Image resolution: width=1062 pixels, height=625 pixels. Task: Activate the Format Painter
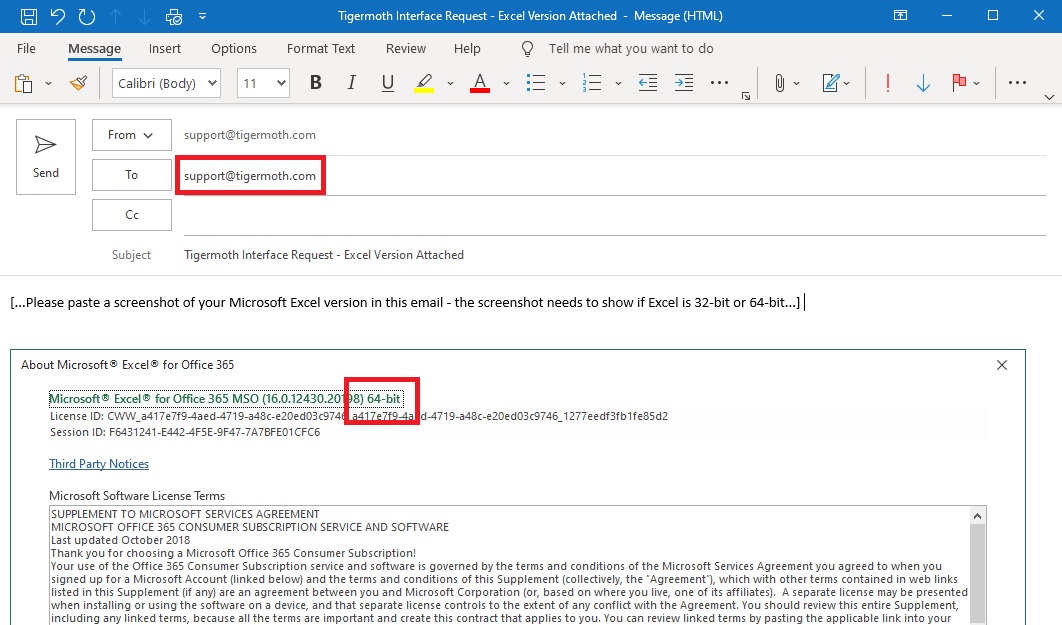79,83
